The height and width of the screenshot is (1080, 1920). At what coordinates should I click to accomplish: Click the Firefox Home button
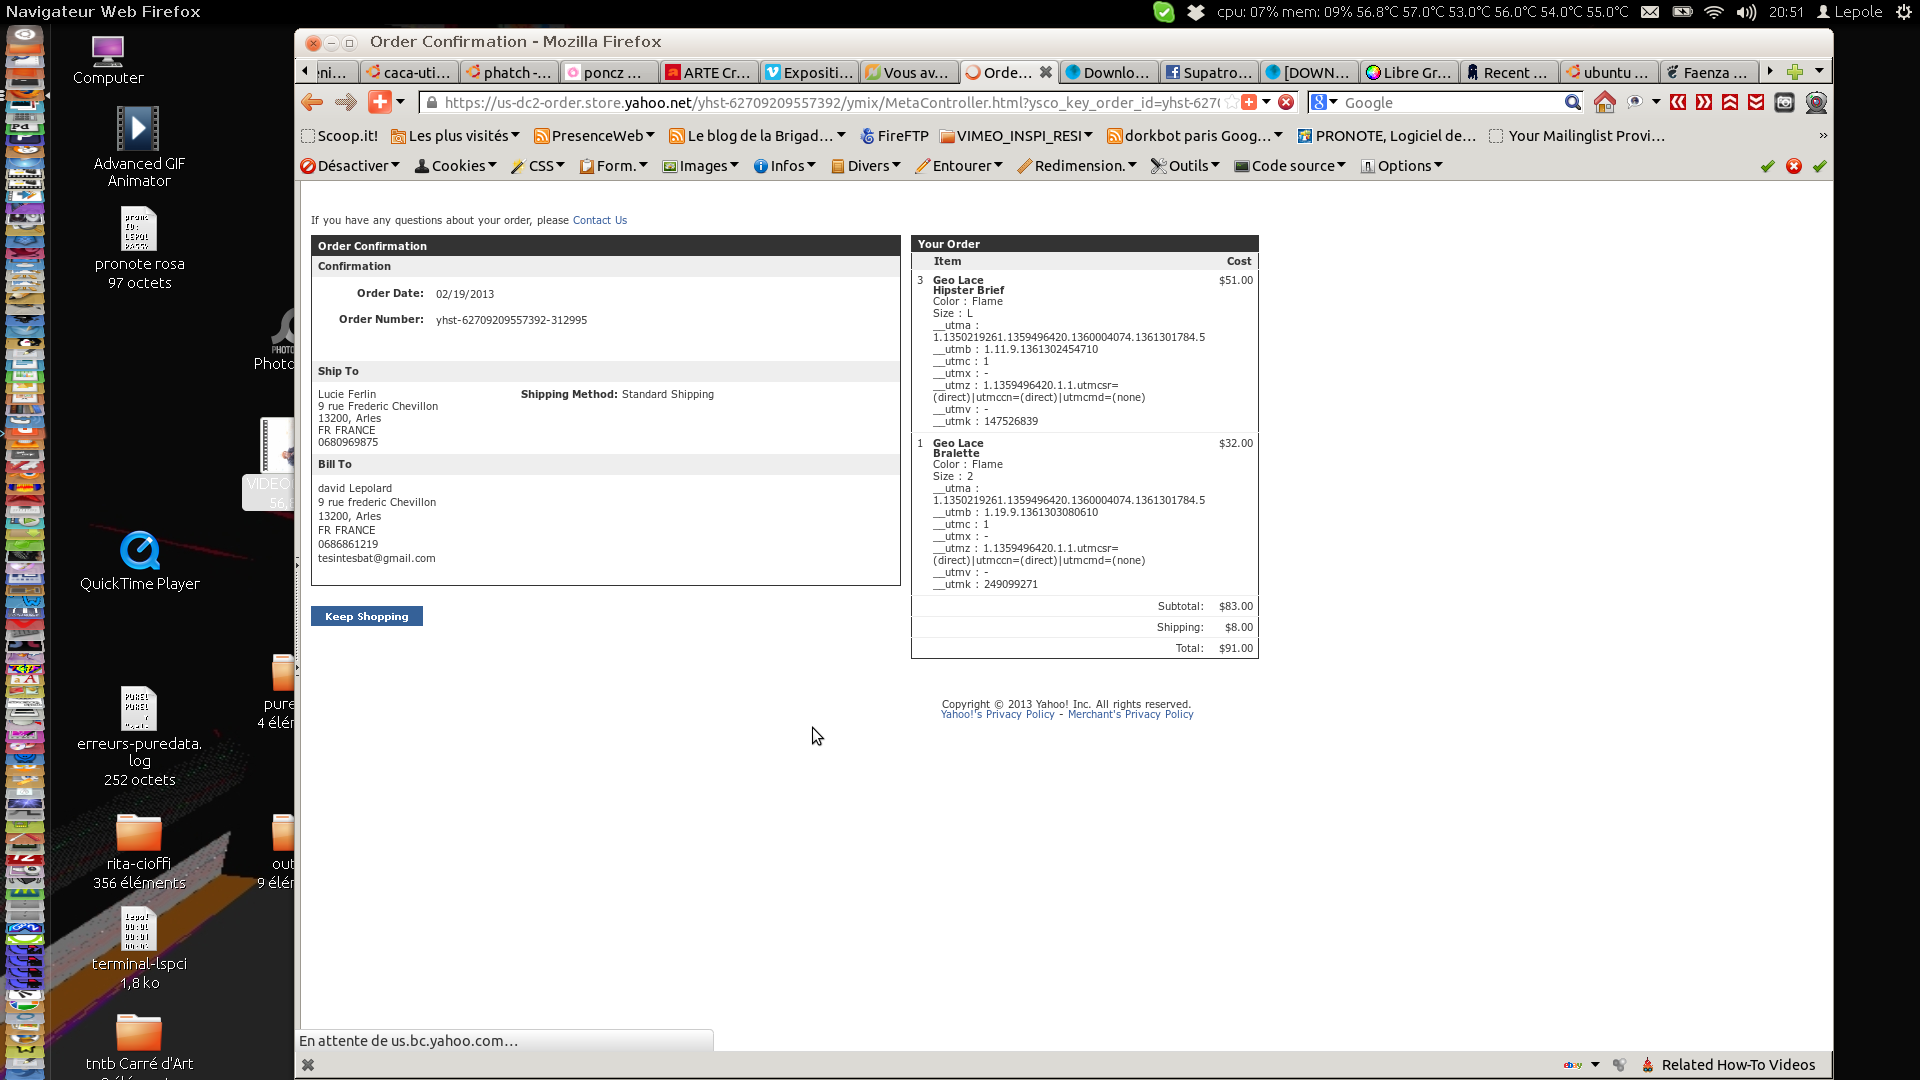pyautogui.click(x=1604, y=102)
